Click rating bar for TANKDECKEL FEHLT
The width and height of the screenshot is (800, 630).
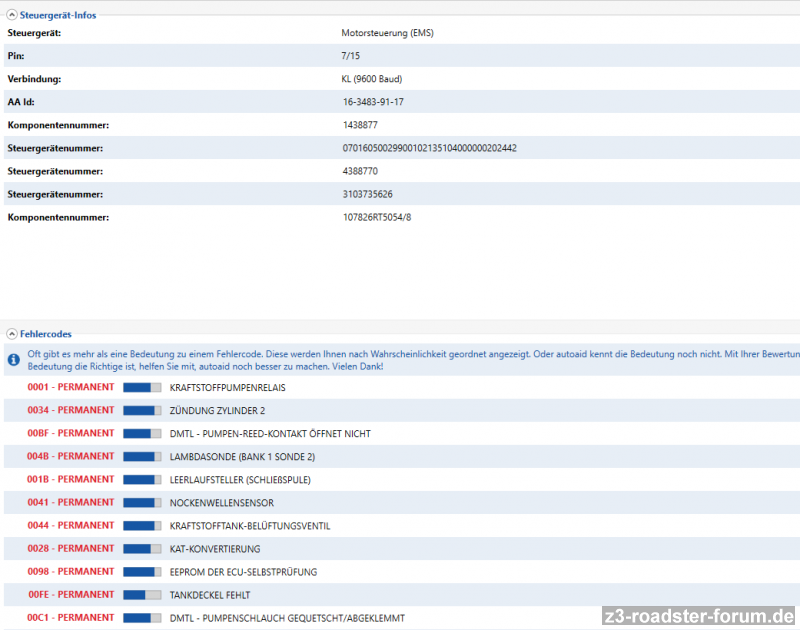(x=142, y=595)
